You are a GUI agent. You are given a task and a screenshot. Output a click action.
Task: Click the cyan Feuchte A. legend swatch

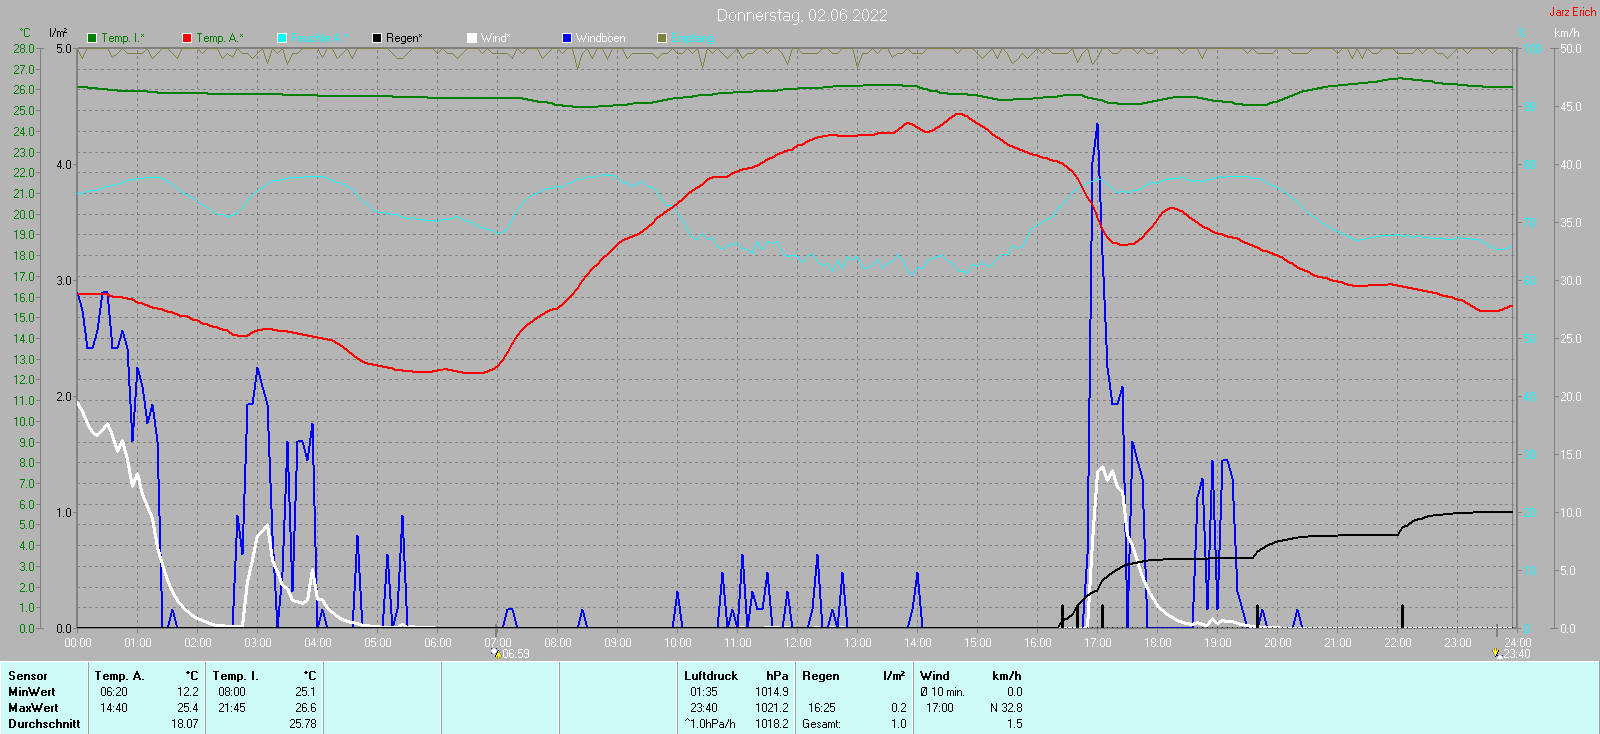coord(282,38)
